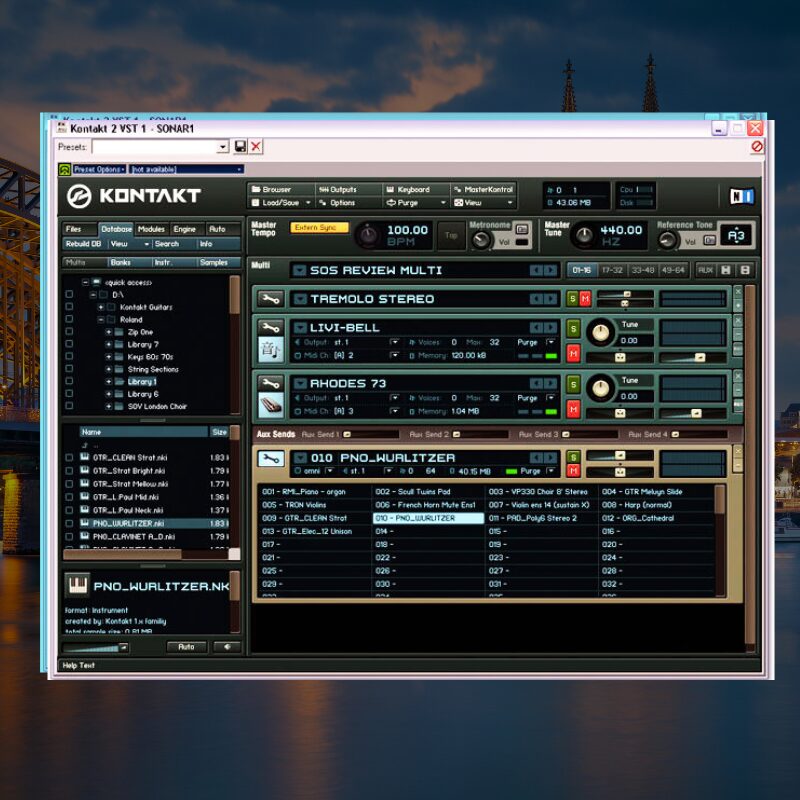Toggle the Metronome on/off button
Image resolution: width=800 pixels, height=800 pixels.
[521, 229]
